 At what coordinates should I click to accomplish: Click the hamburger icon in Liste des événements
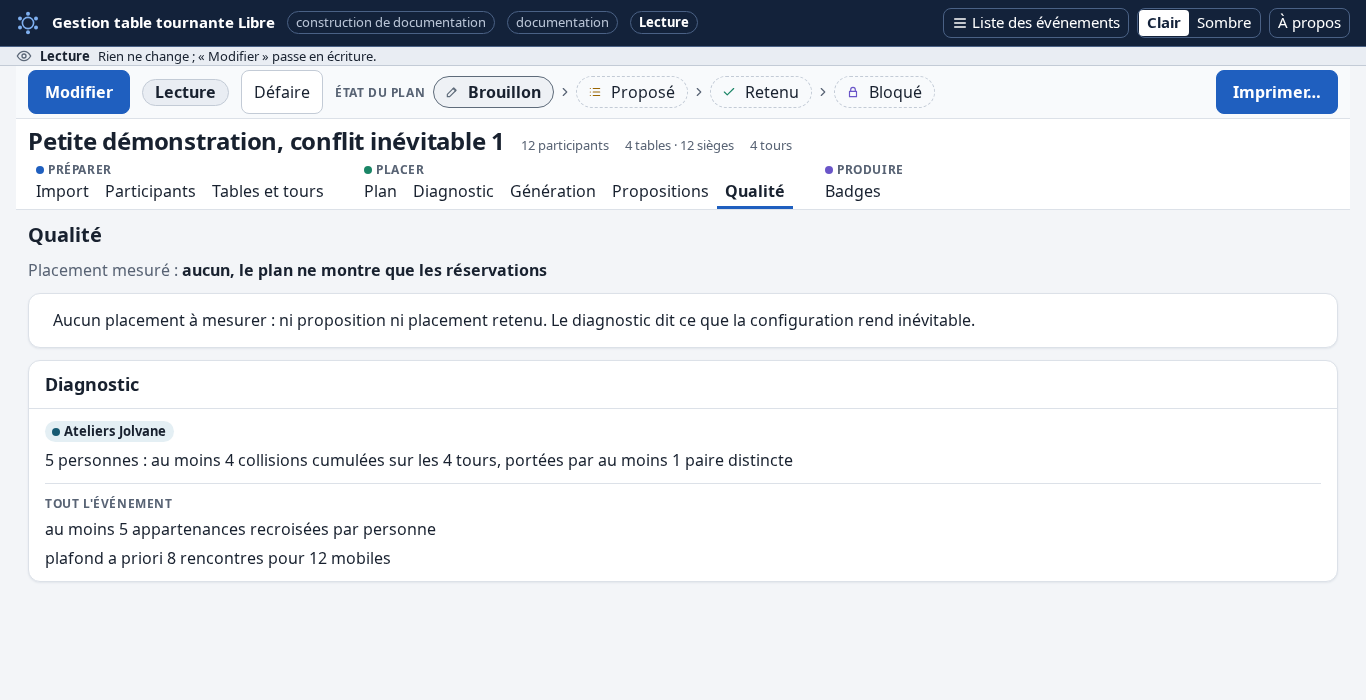click(960, 23)
